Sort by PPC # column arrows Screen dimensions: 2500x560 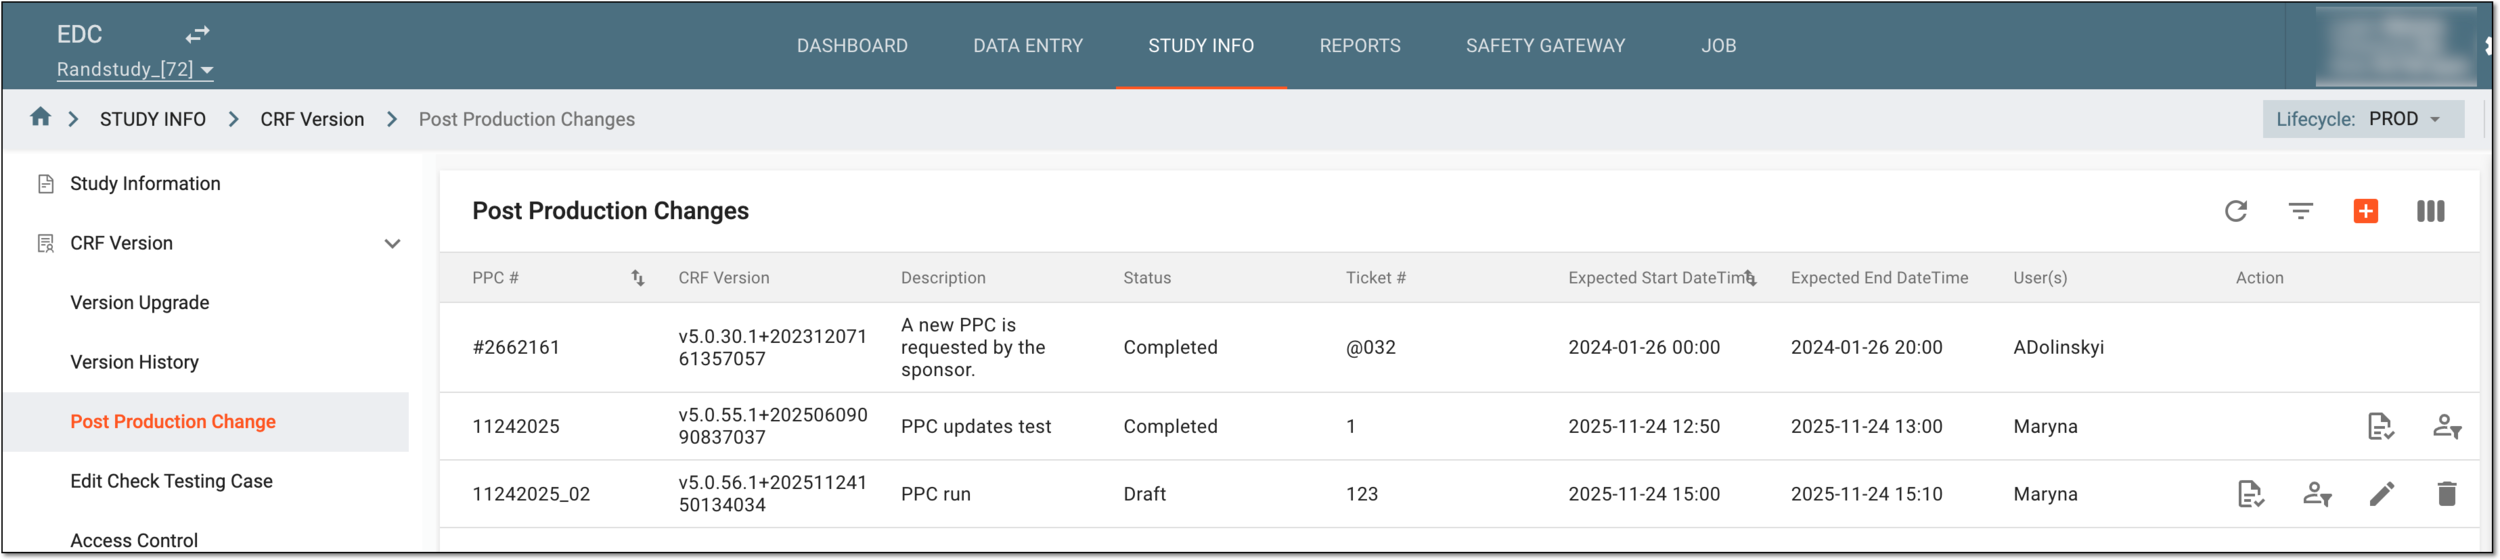pos(638,278)
